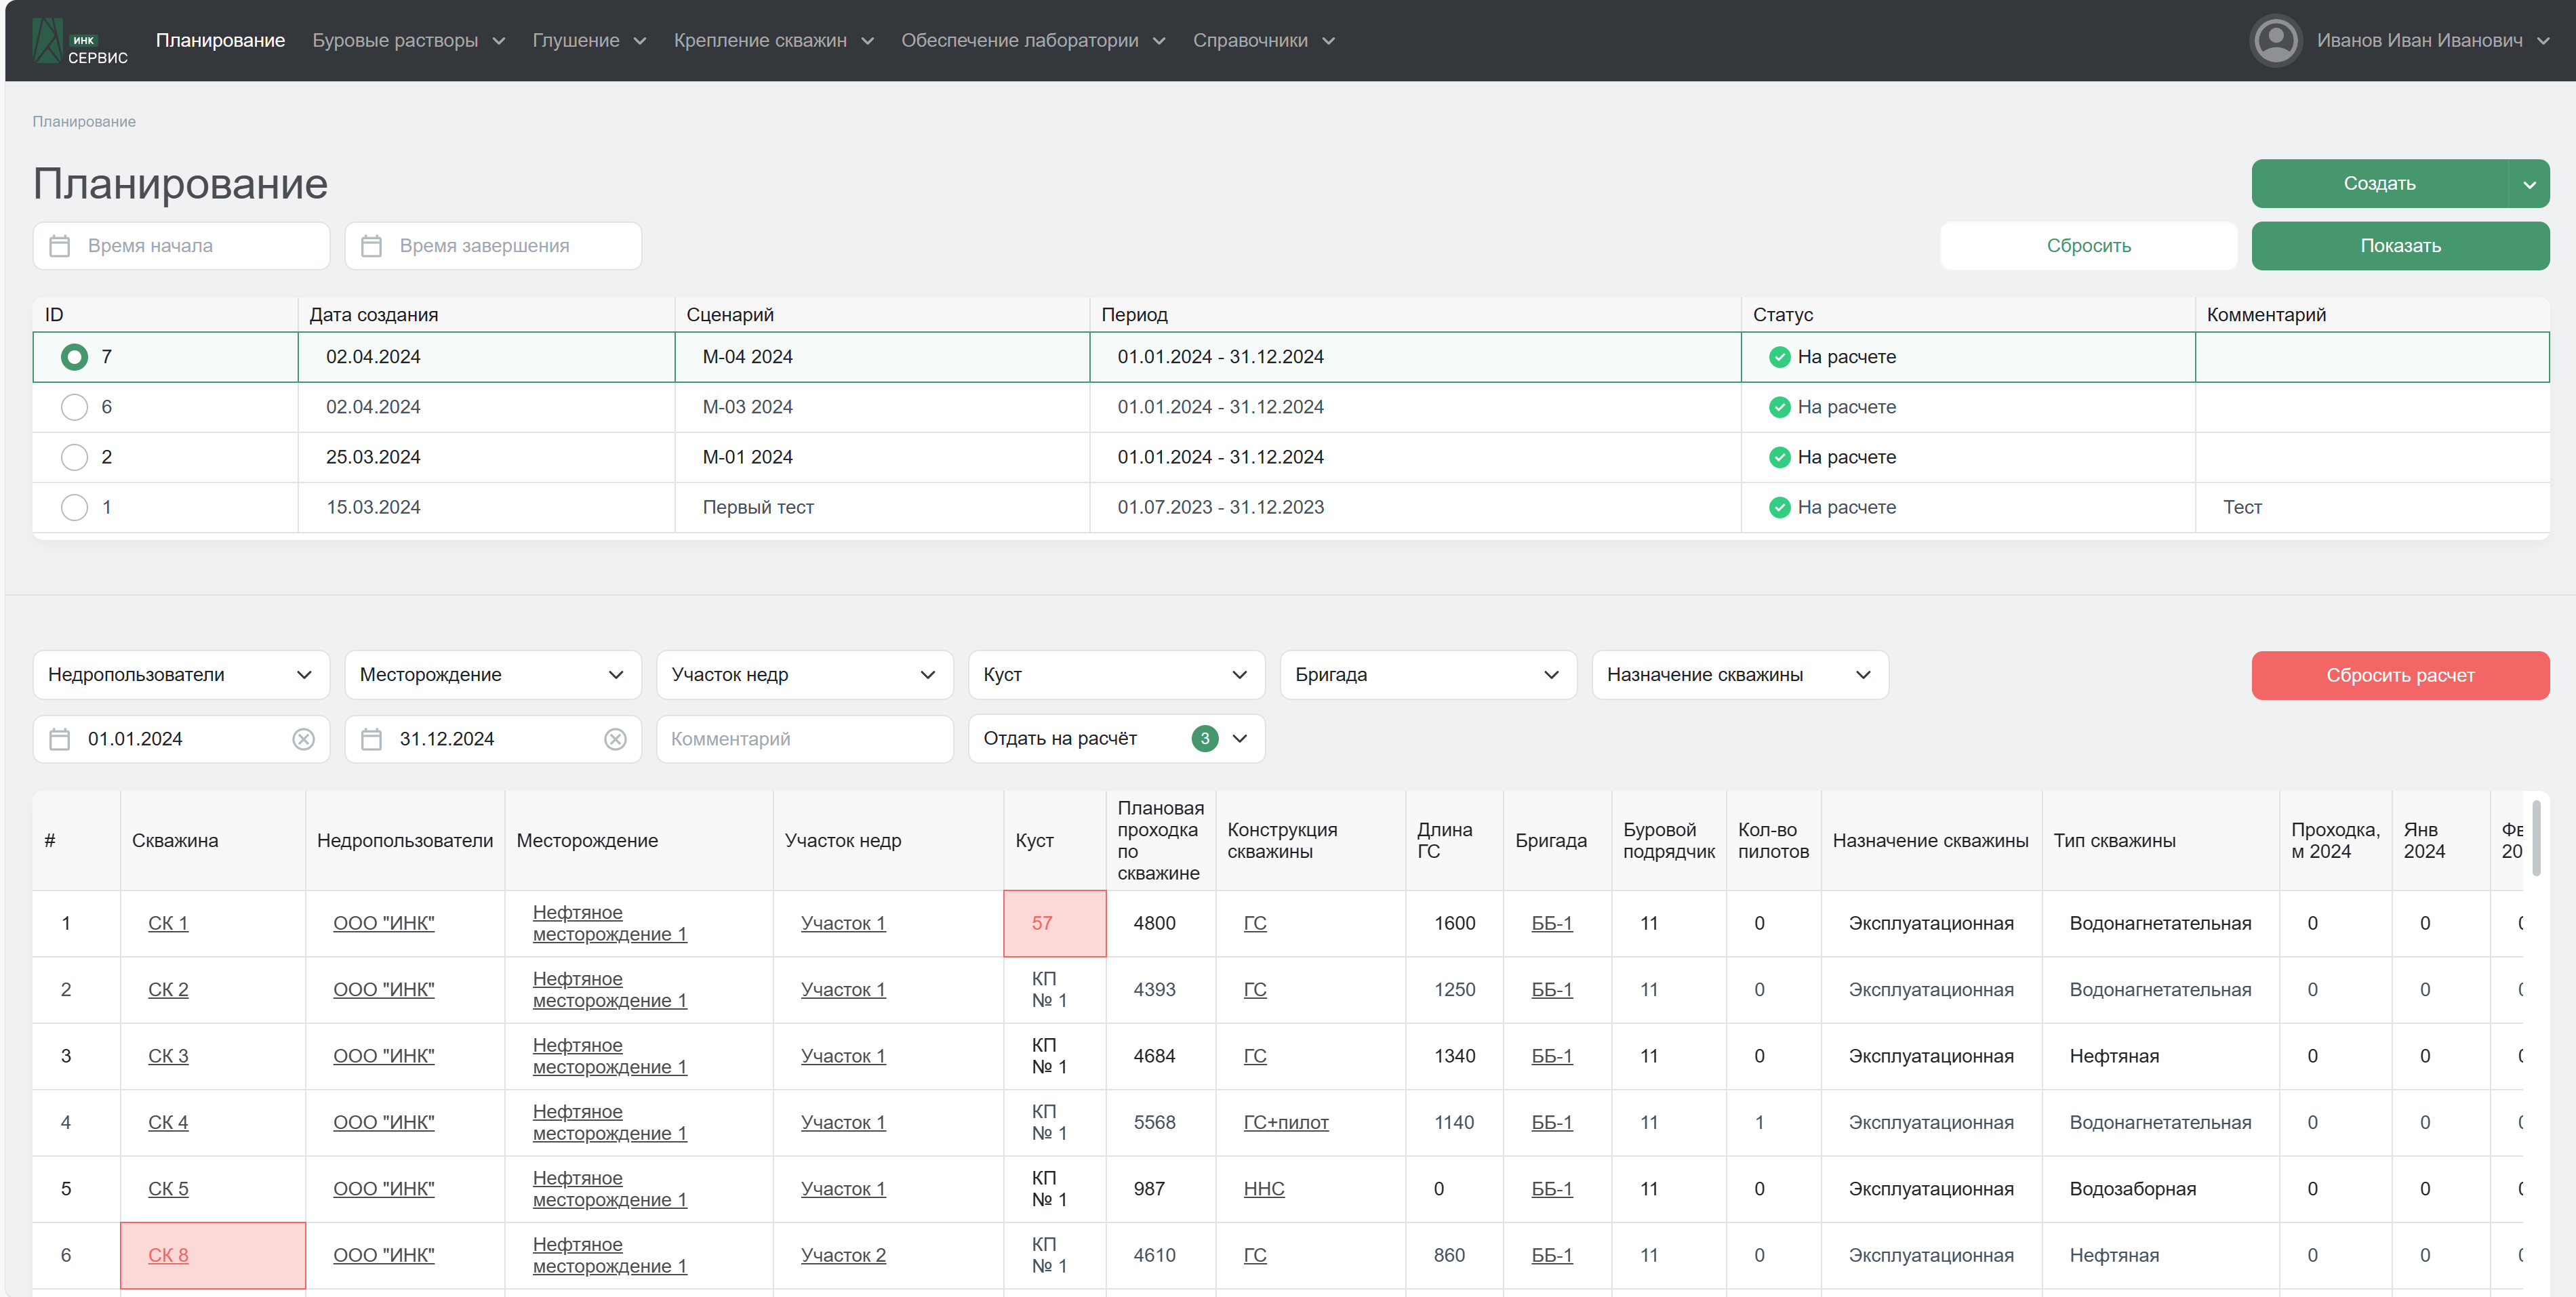Click the Время начала input field
Image resolution: width=2576 pixels, height=1297 pixels.
pyautogui.click(x=181, y=246)
